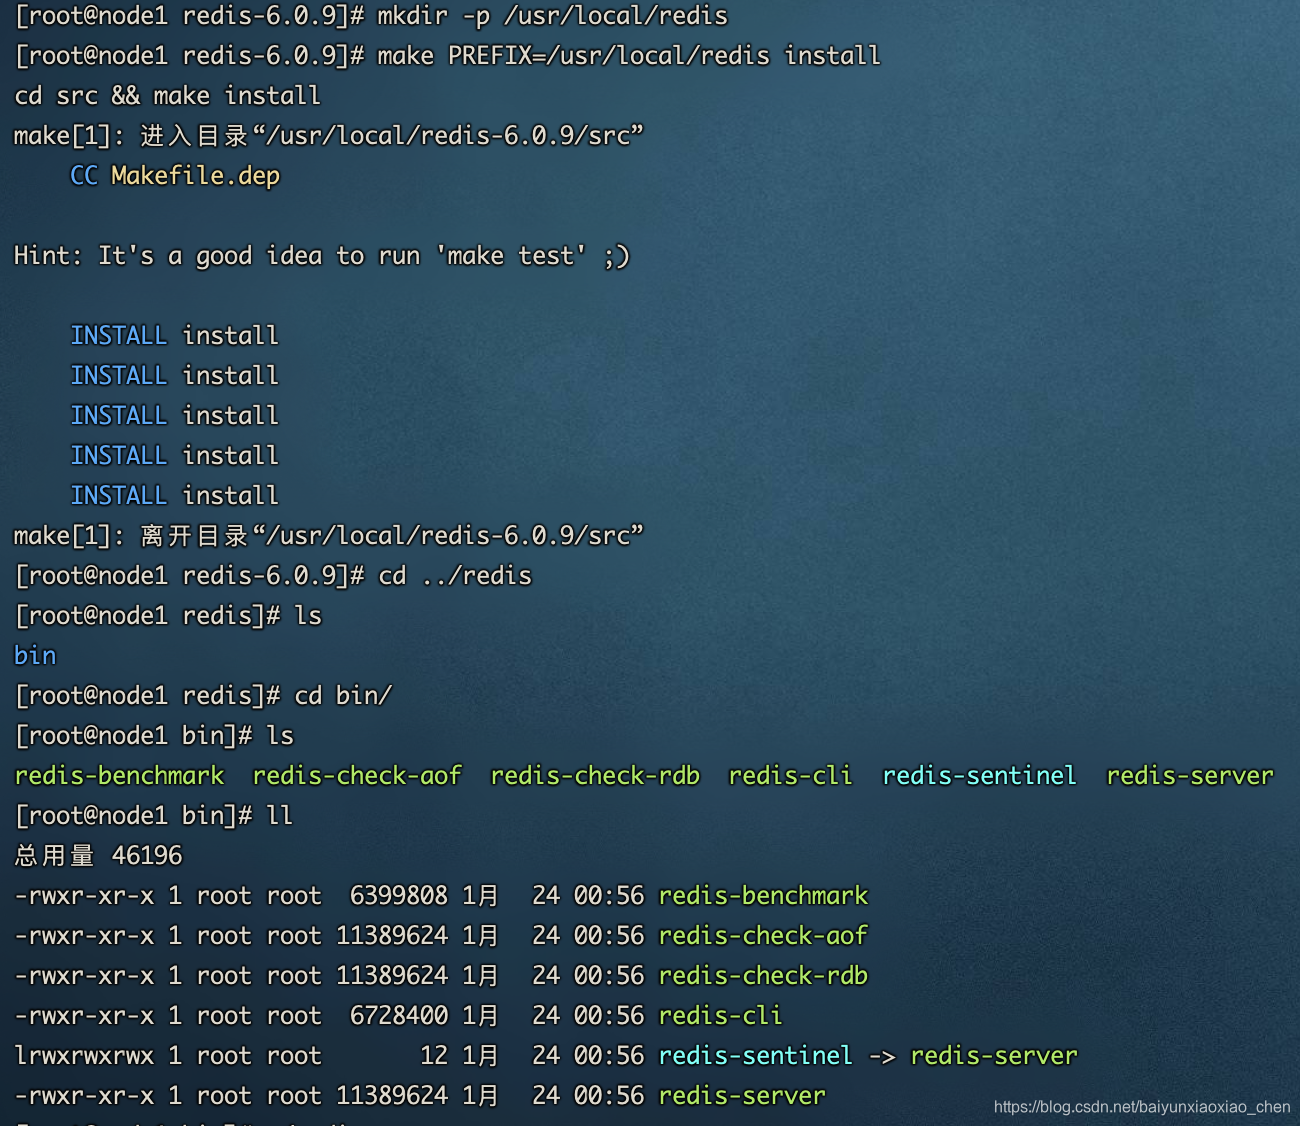The image size is (1300, 1126).
Task: Click 'redis-server' in the ls output row
Action: click(x=1190, y=776)
